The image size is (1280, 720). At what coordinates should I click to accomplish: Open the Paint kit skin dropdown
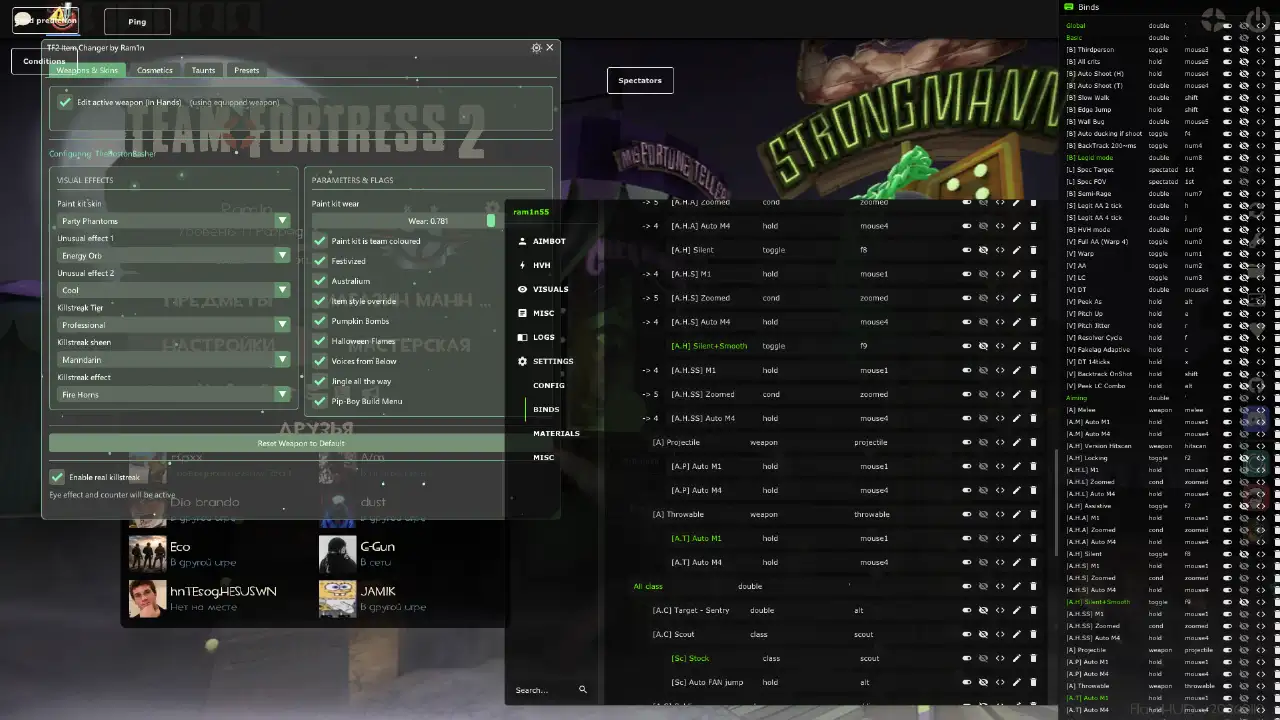pyautogui.click(x=174, y=221)
